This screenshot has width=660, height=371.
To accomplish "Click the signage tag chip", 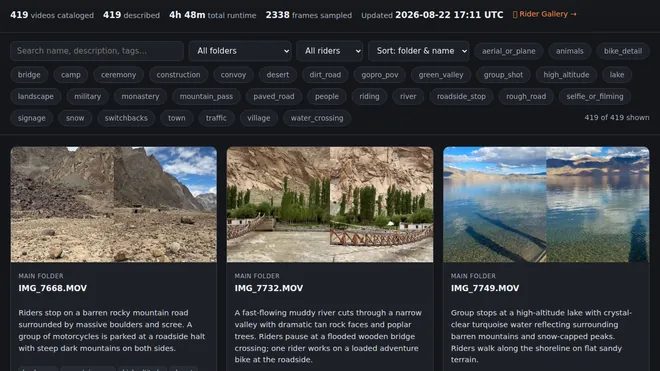I will (x=31, y=118).
